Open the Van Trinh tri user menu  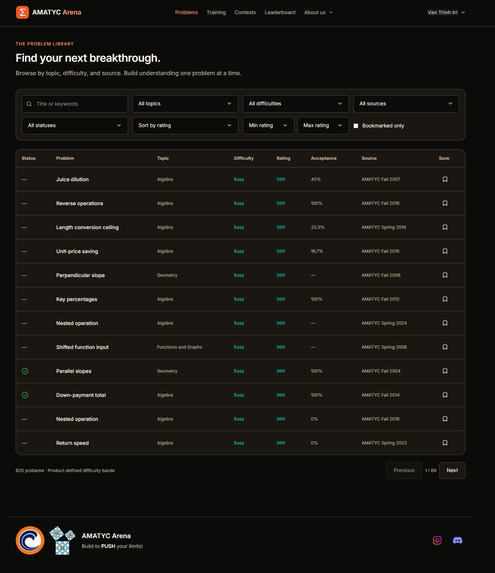pyautogui.click(x=446, y=12)
